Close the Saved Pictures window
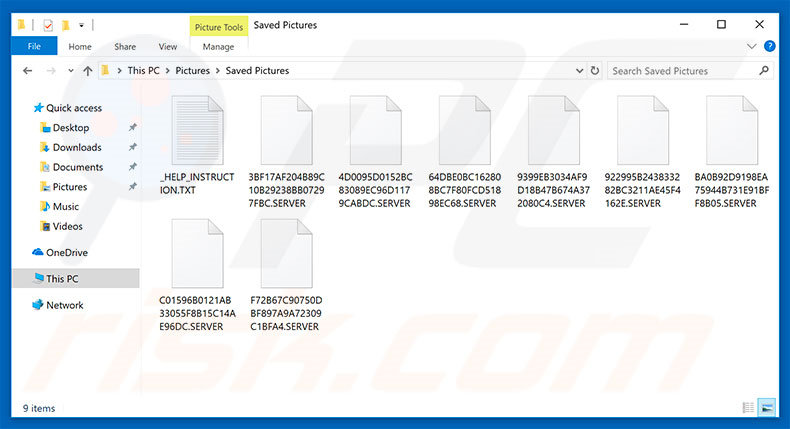This screenshot has height=429, width=790. [759, 24]
